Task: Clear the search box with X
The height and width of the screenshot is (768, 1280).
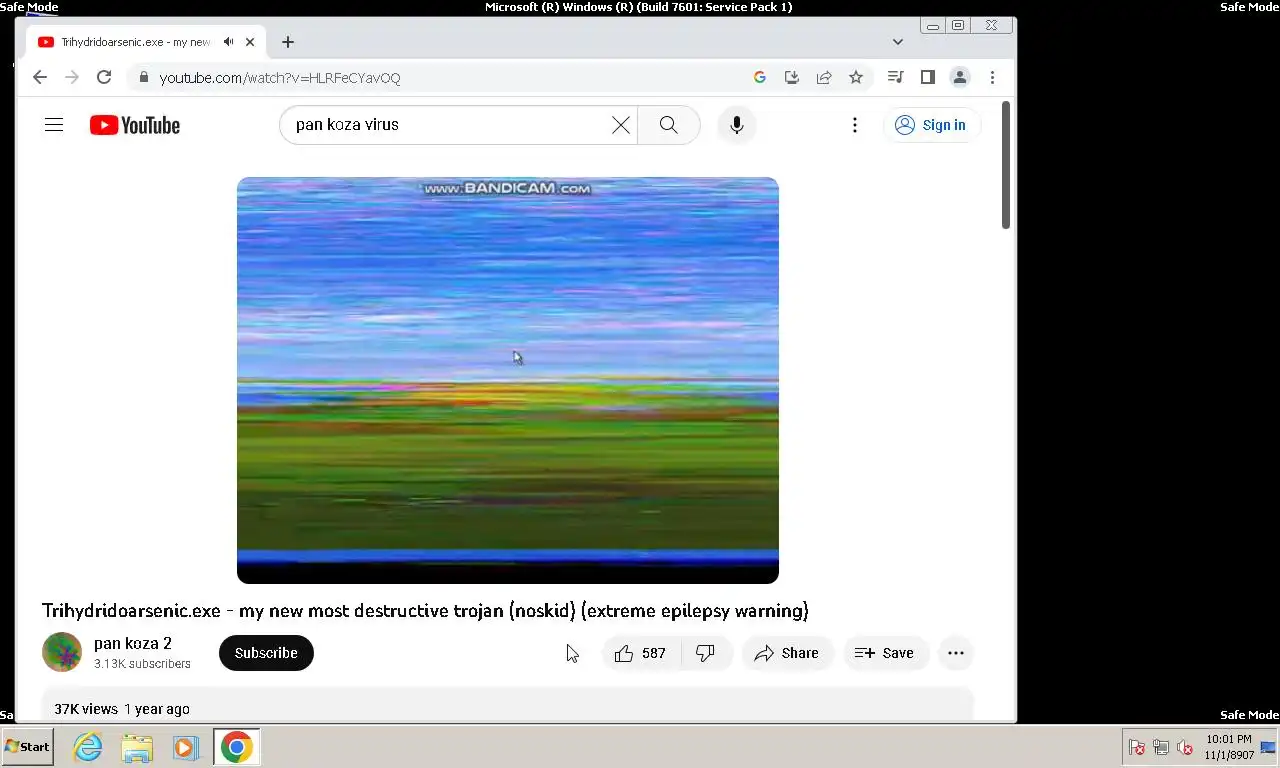Action: click(621, 125)
